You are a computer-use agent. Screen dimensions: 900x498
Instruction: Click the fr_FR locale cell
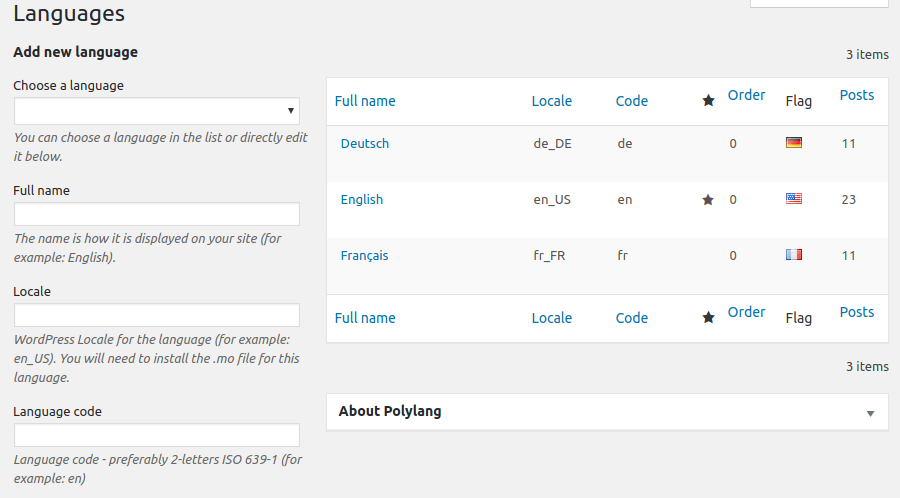pos(549,256)
